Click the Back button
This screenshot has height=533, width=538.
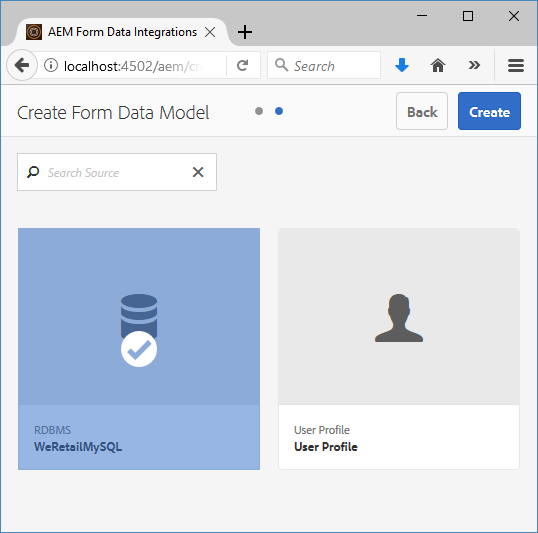pos(422,111)
